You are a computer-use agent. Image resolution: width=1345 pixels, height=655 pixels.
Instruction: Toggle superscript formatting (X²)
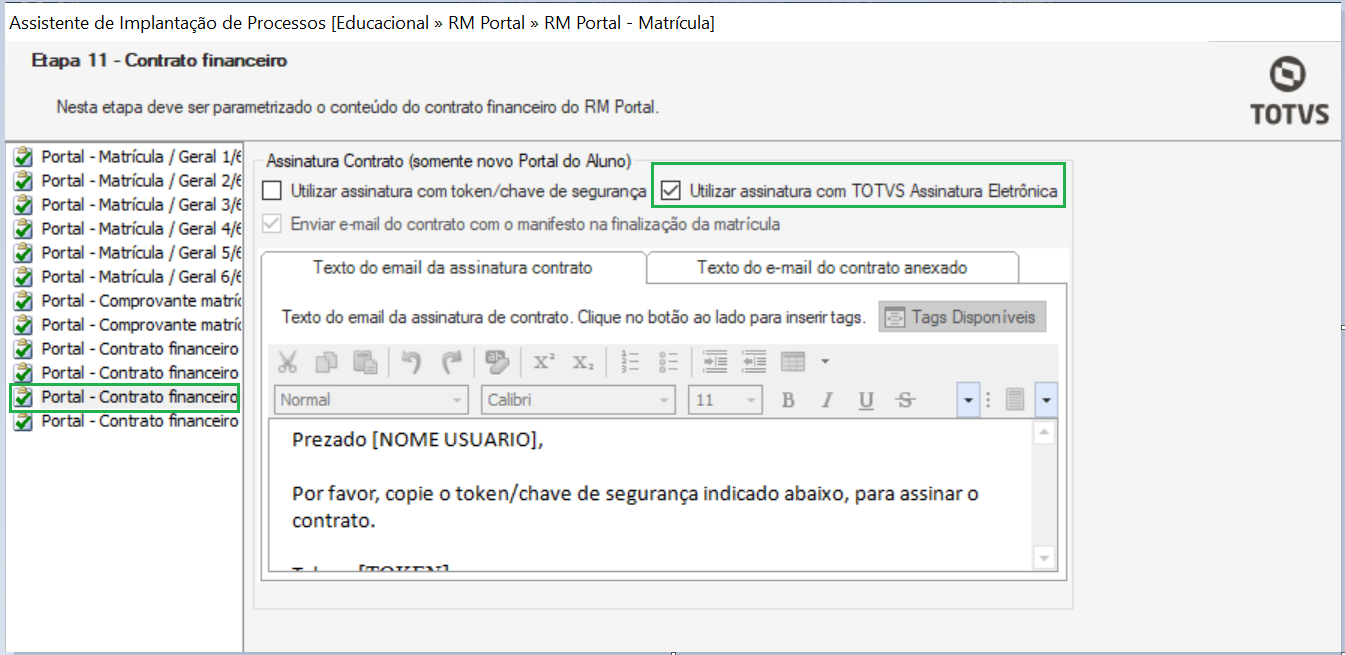544,361
